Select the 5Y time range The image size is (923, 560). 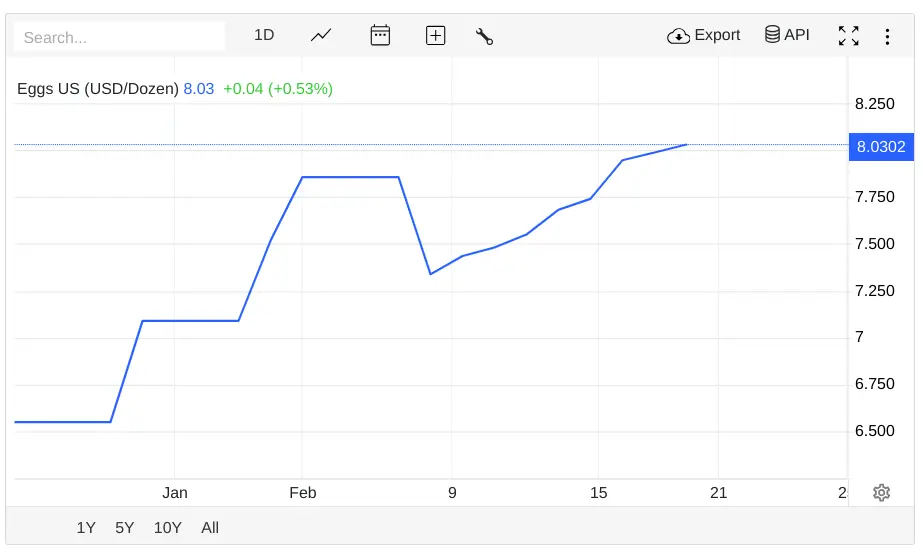point(124,527)
